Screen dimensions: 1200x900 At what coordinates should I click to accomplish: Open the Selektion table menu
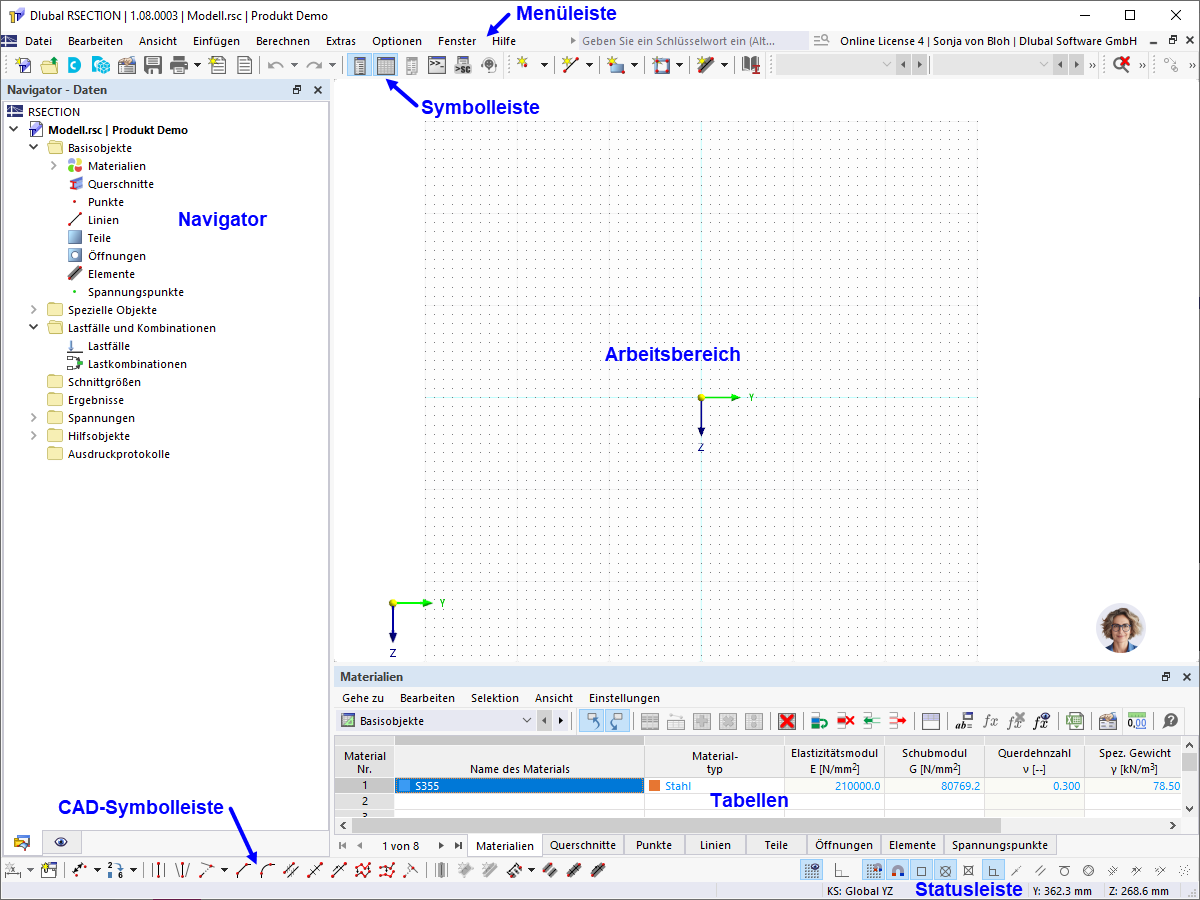pyautogui.click(x=495, y=698)
